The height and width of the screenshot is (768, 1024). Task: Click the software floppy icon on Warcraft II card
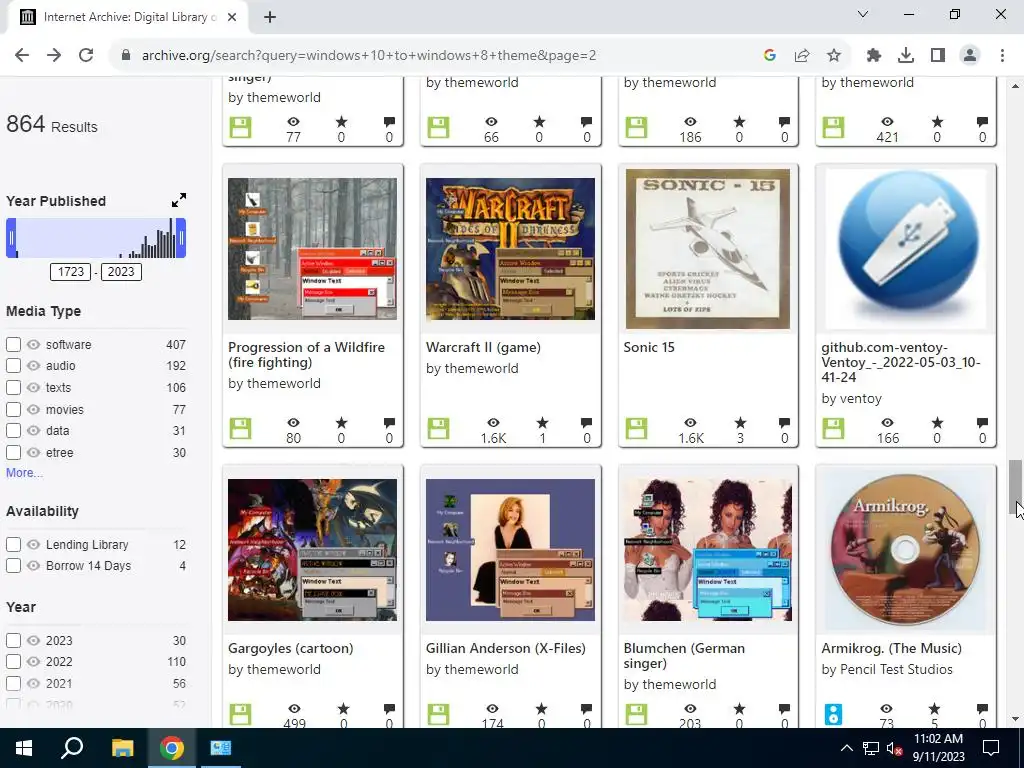click(x=438, y=428)
